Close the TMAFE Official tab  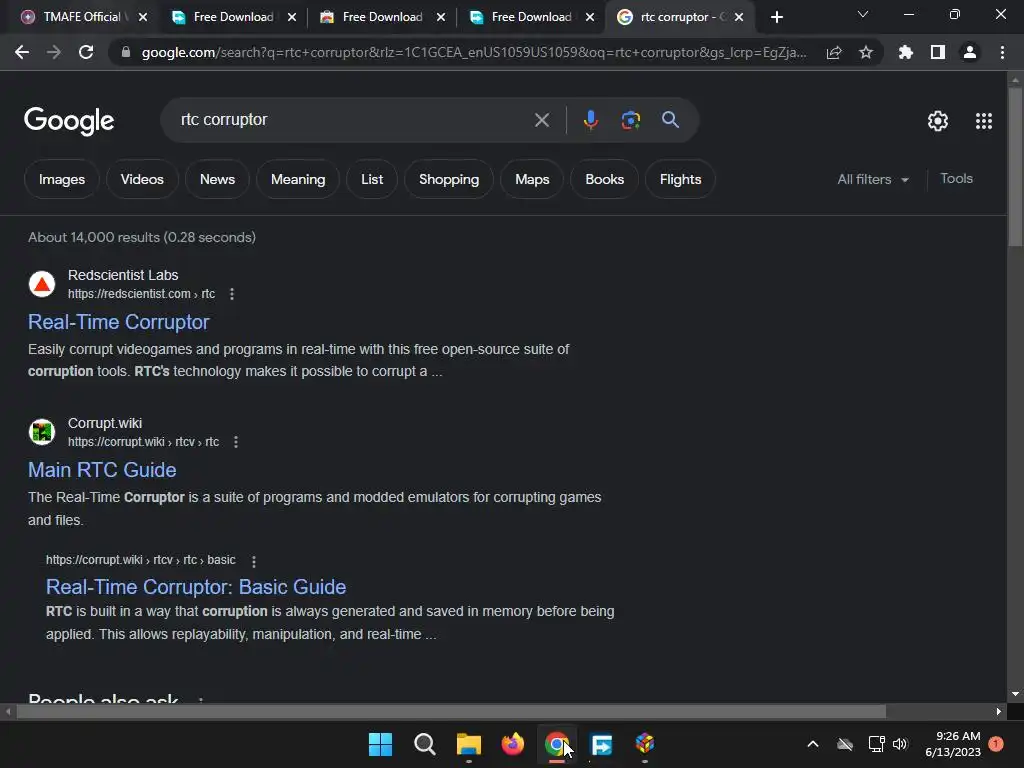click(143, 17)
